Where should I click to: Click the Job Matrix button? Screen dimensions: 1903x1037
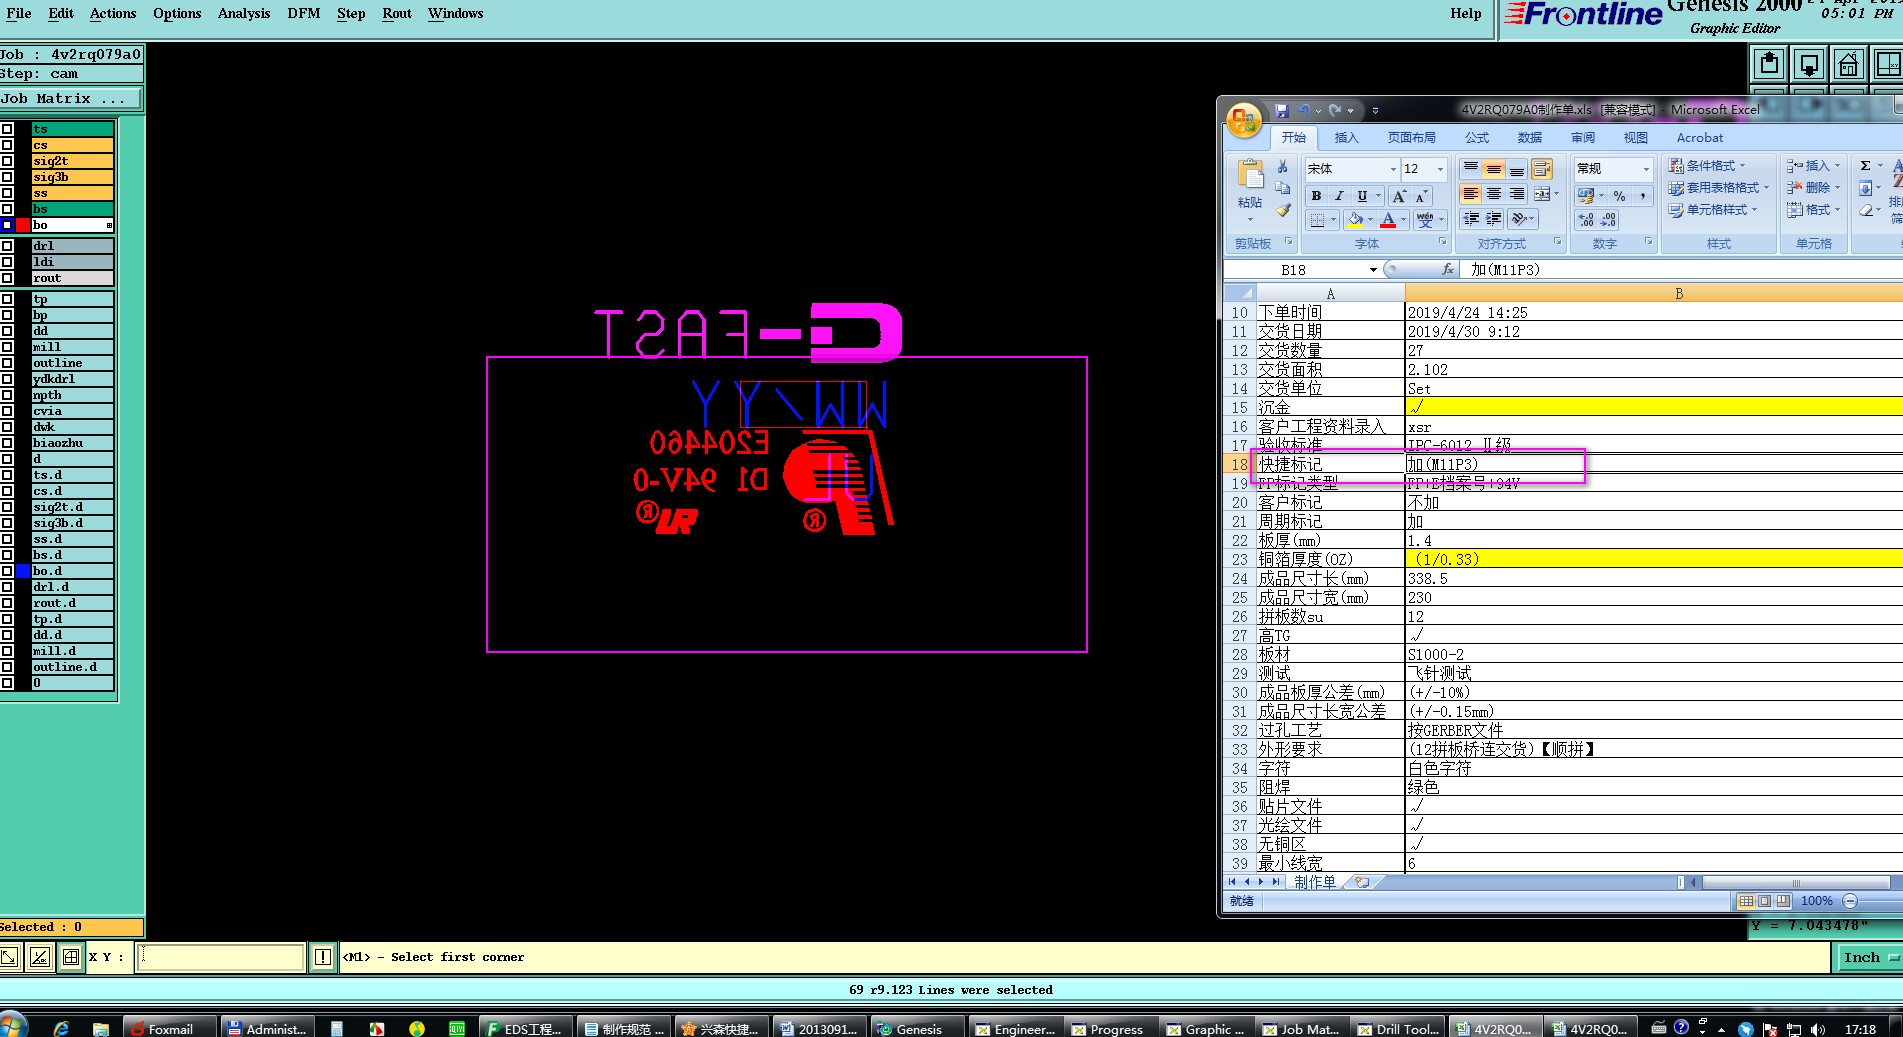(x=71, y=98)
